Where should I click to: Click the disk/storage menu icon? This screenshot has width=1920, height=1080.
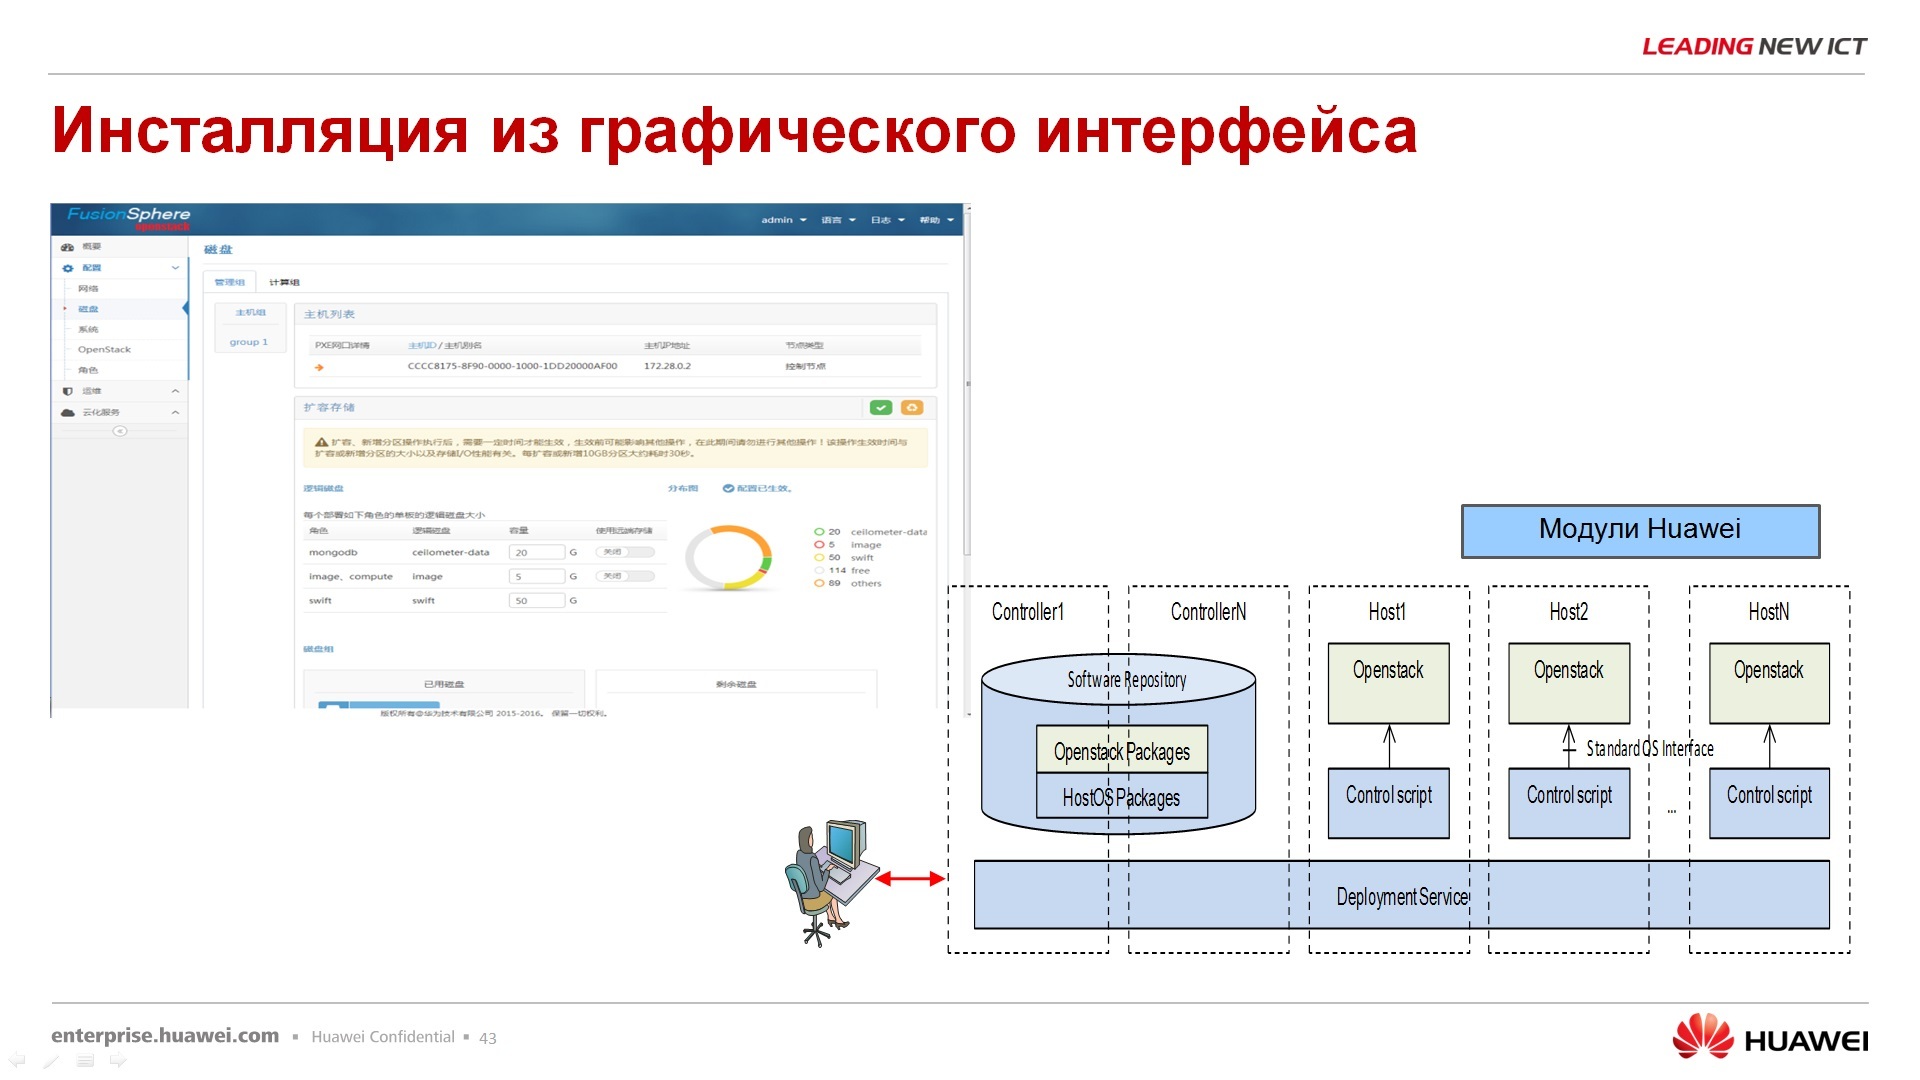click(x=102, y=309)
